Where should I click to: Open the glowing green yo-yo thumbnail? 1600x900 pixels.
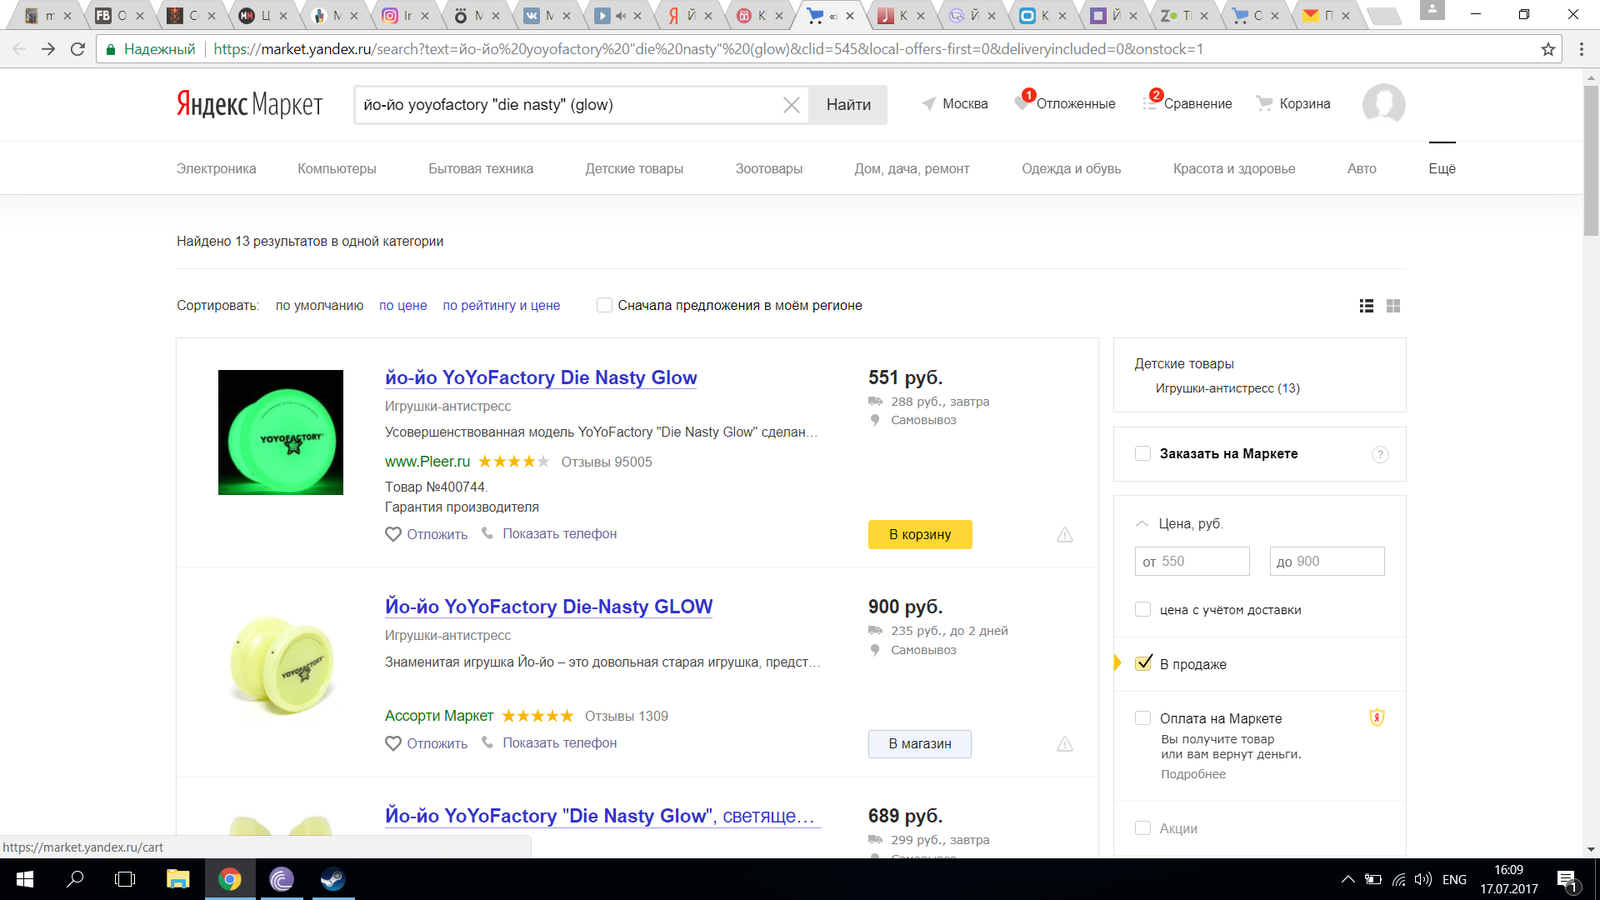point(281,432)
